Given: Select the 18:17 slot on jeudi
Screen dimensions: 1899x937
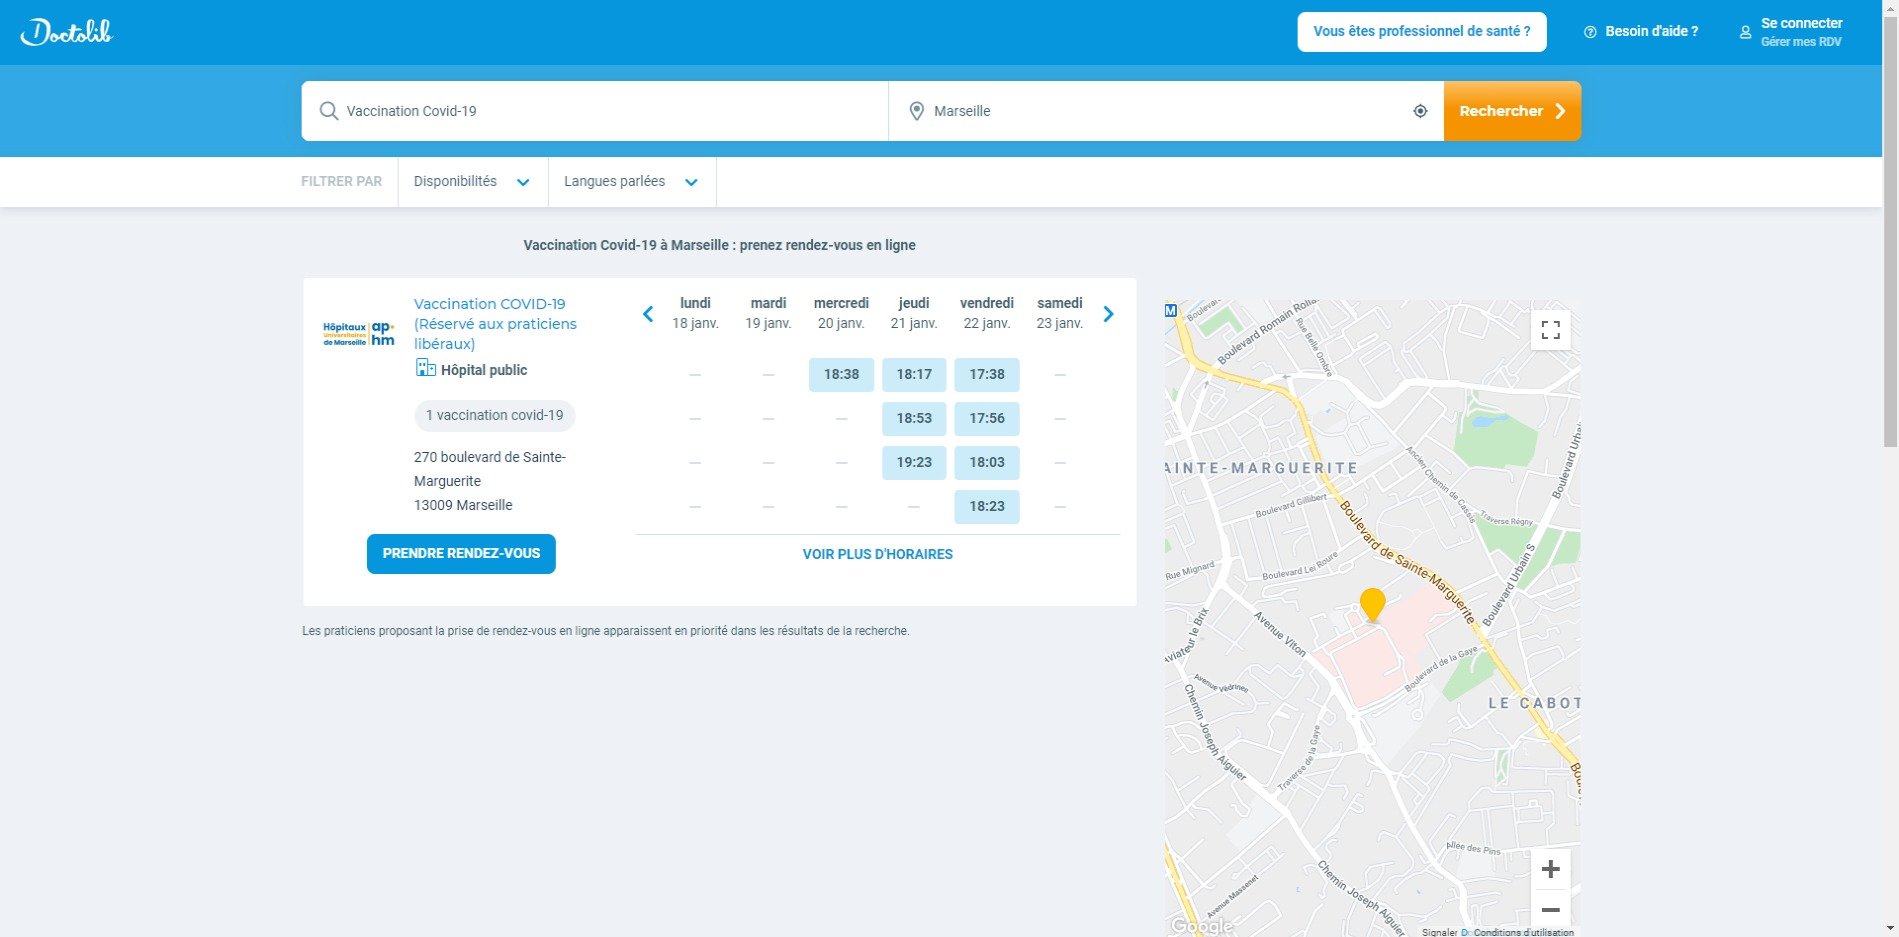Looking at the screenshot, I should point(914,375).
